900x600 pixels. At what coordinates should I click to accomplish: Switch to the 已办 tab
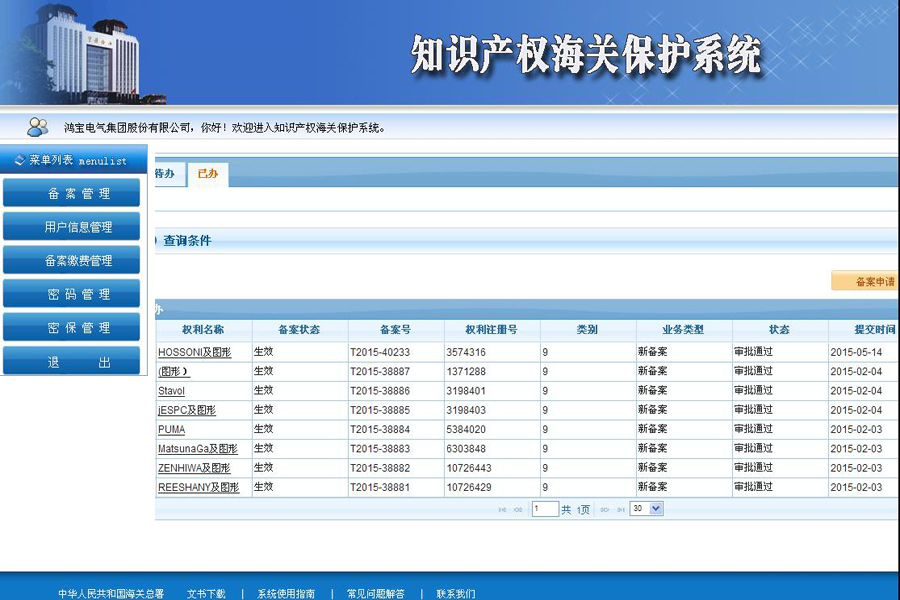click(208, 174)
